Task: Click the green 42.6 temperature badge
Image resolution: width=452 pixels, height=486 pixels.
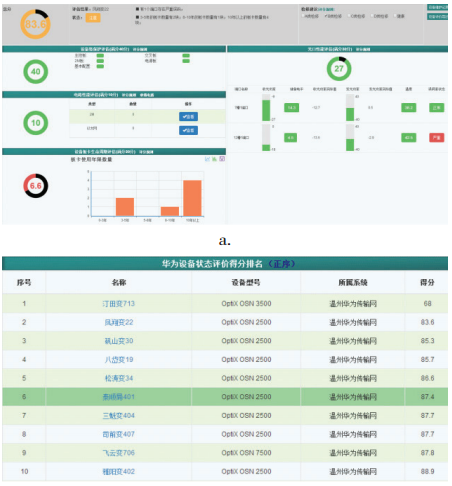Action: [409, 137]
